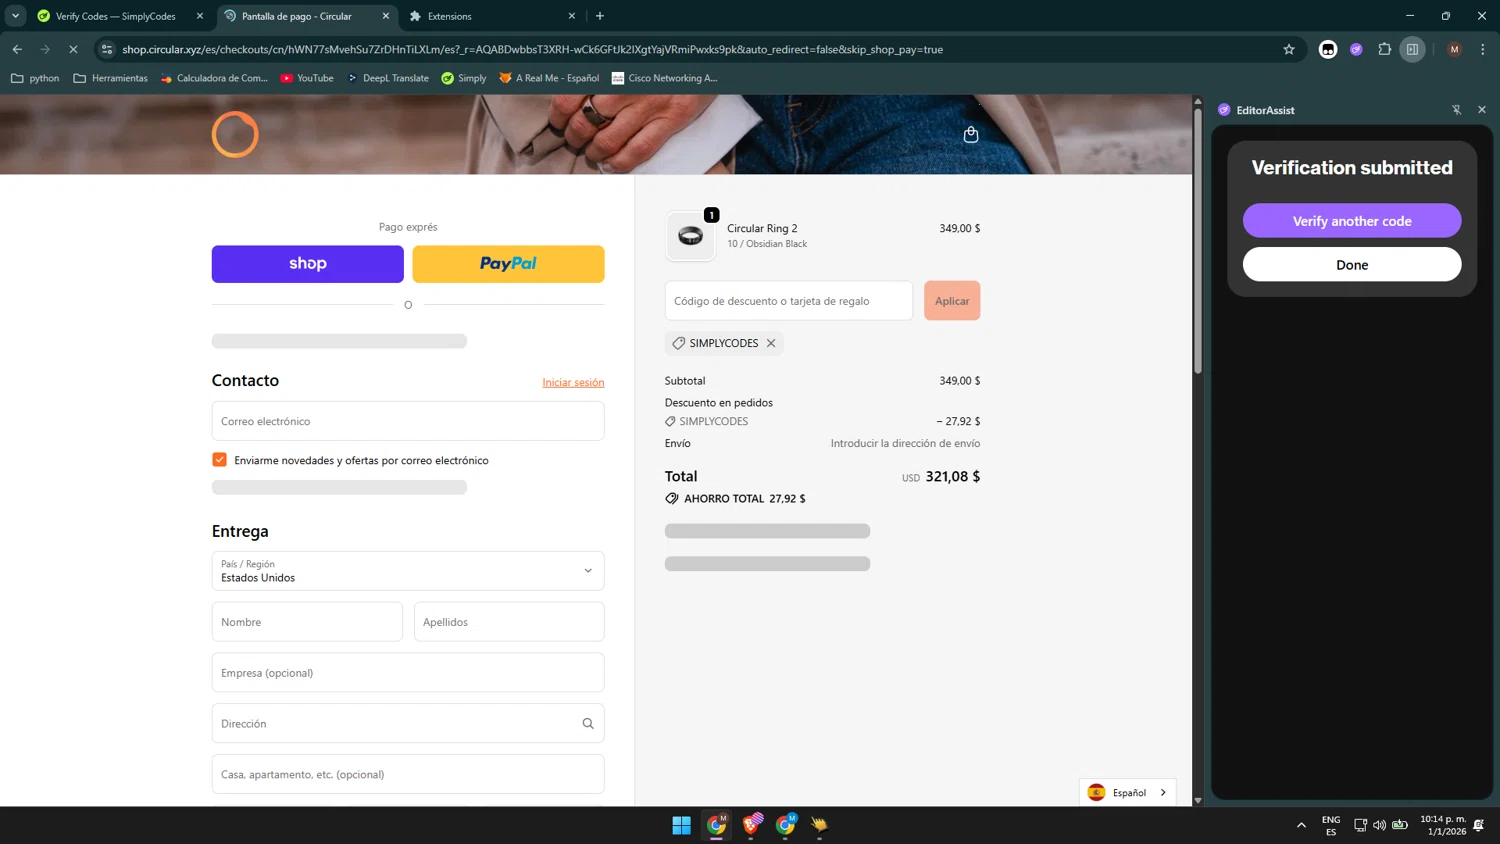Click Verify another code button
The height and width of the screenshot is (844, 1500).
pos(1352,221)
